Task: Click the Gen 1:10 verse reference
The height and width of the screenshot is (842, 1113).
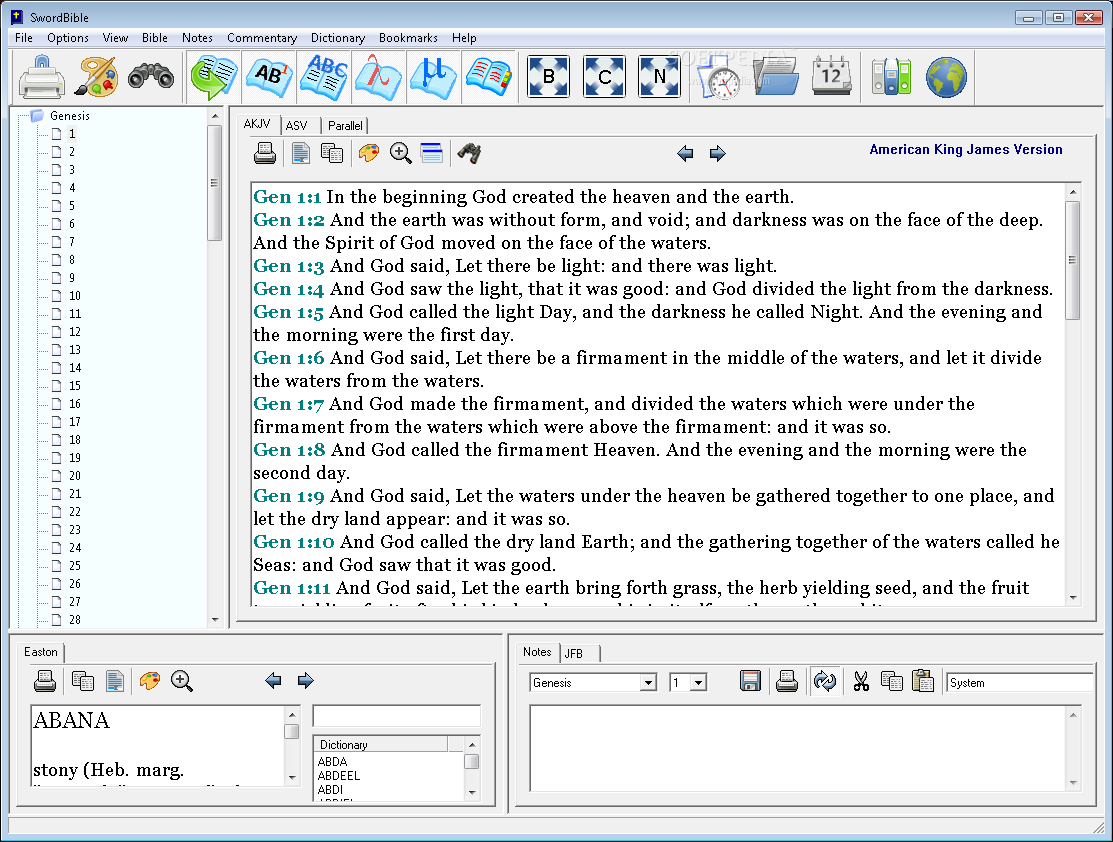Action: coord(294,542)
